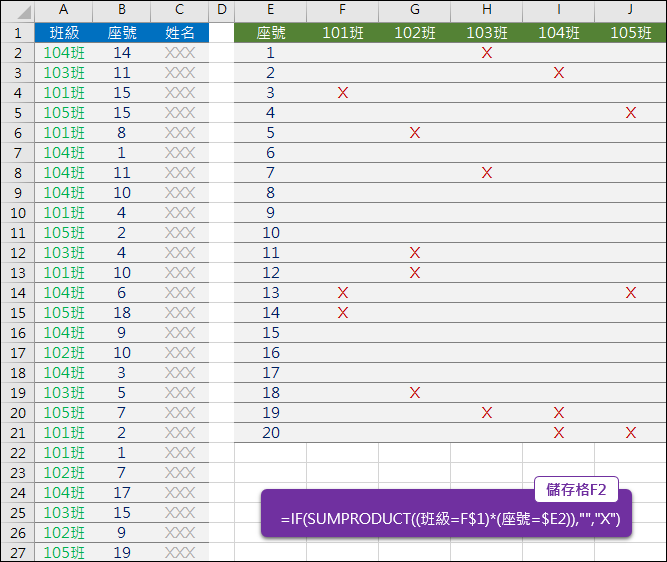Select cell B2 with value 14

point(122,53)
